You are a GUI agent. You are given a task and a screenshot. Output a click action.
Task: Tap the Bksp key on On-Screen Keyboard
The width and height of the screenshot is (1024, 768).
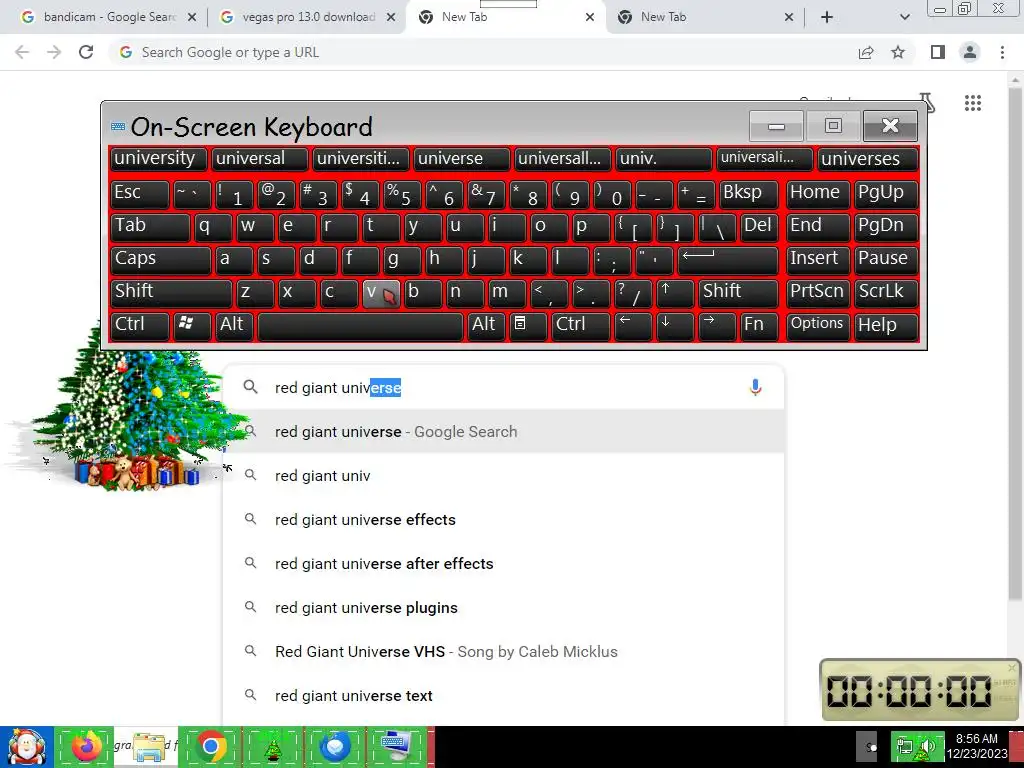point(748,193)
